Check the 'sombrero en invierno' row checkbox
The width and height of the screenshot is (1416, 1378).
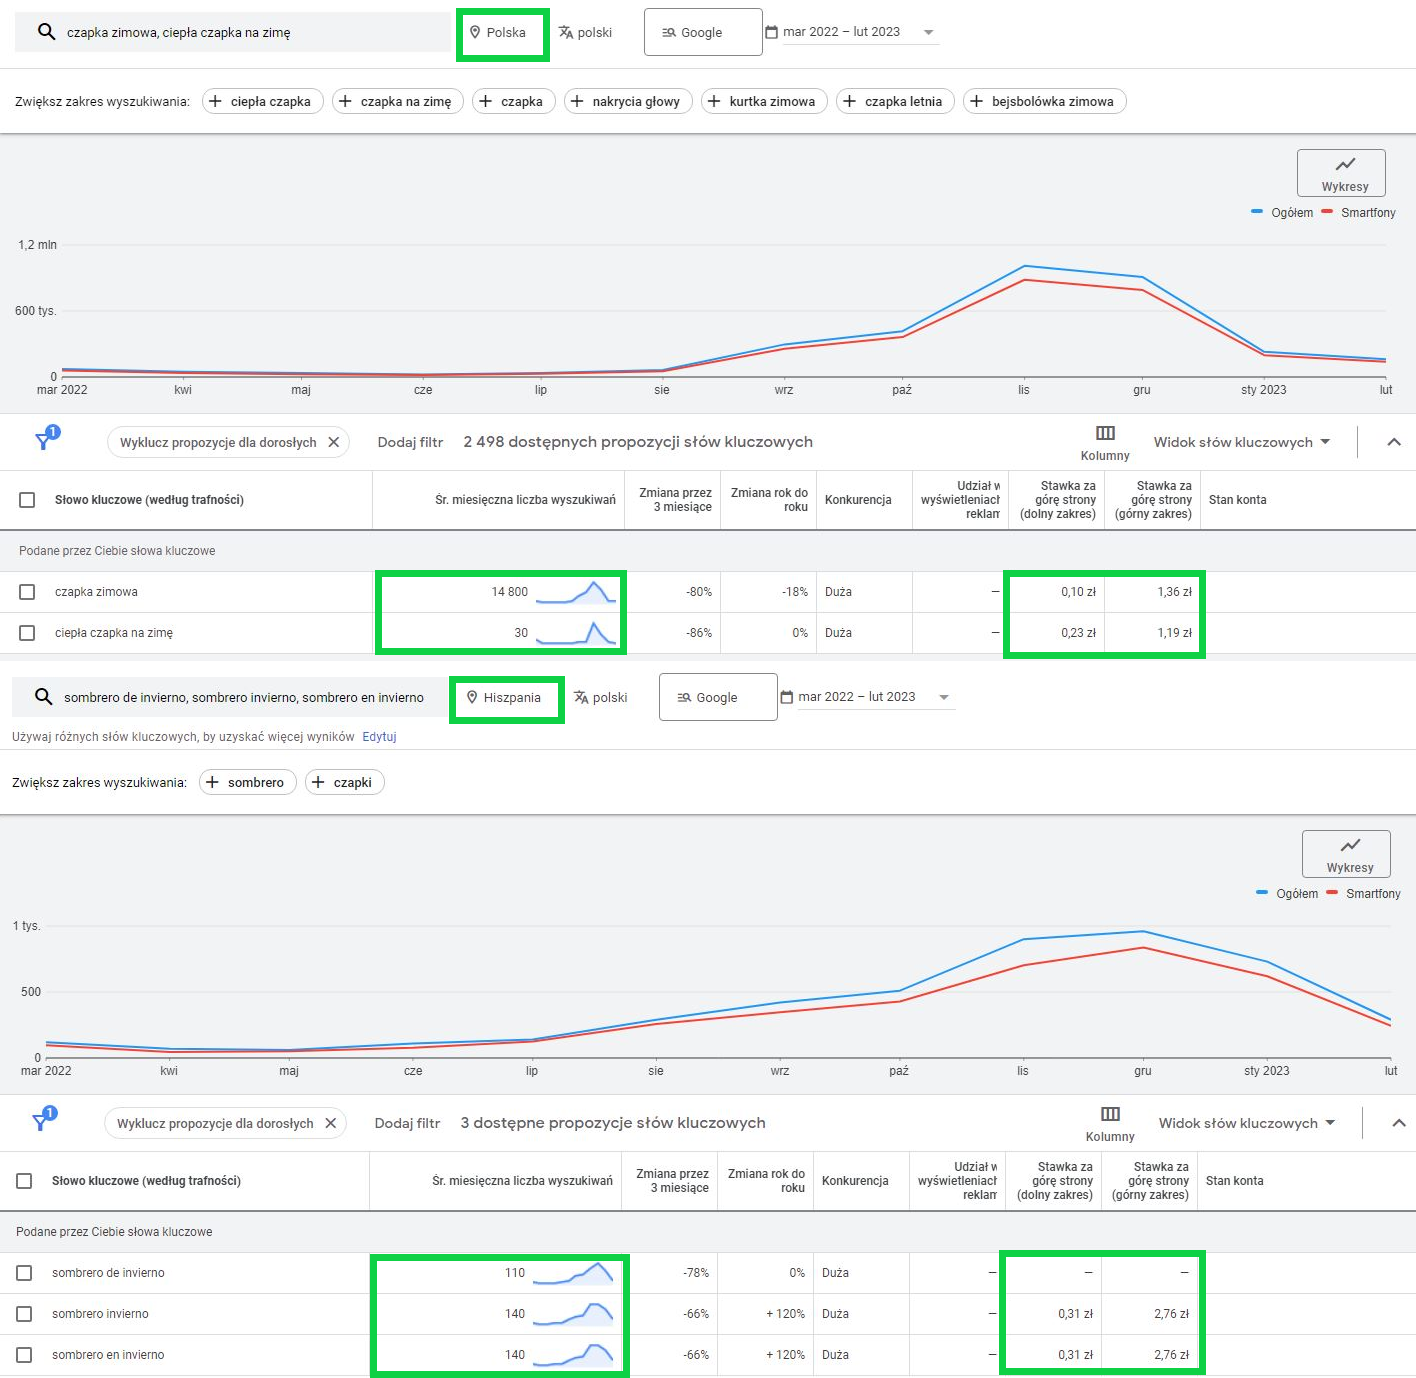click(x=24, y=1355)
